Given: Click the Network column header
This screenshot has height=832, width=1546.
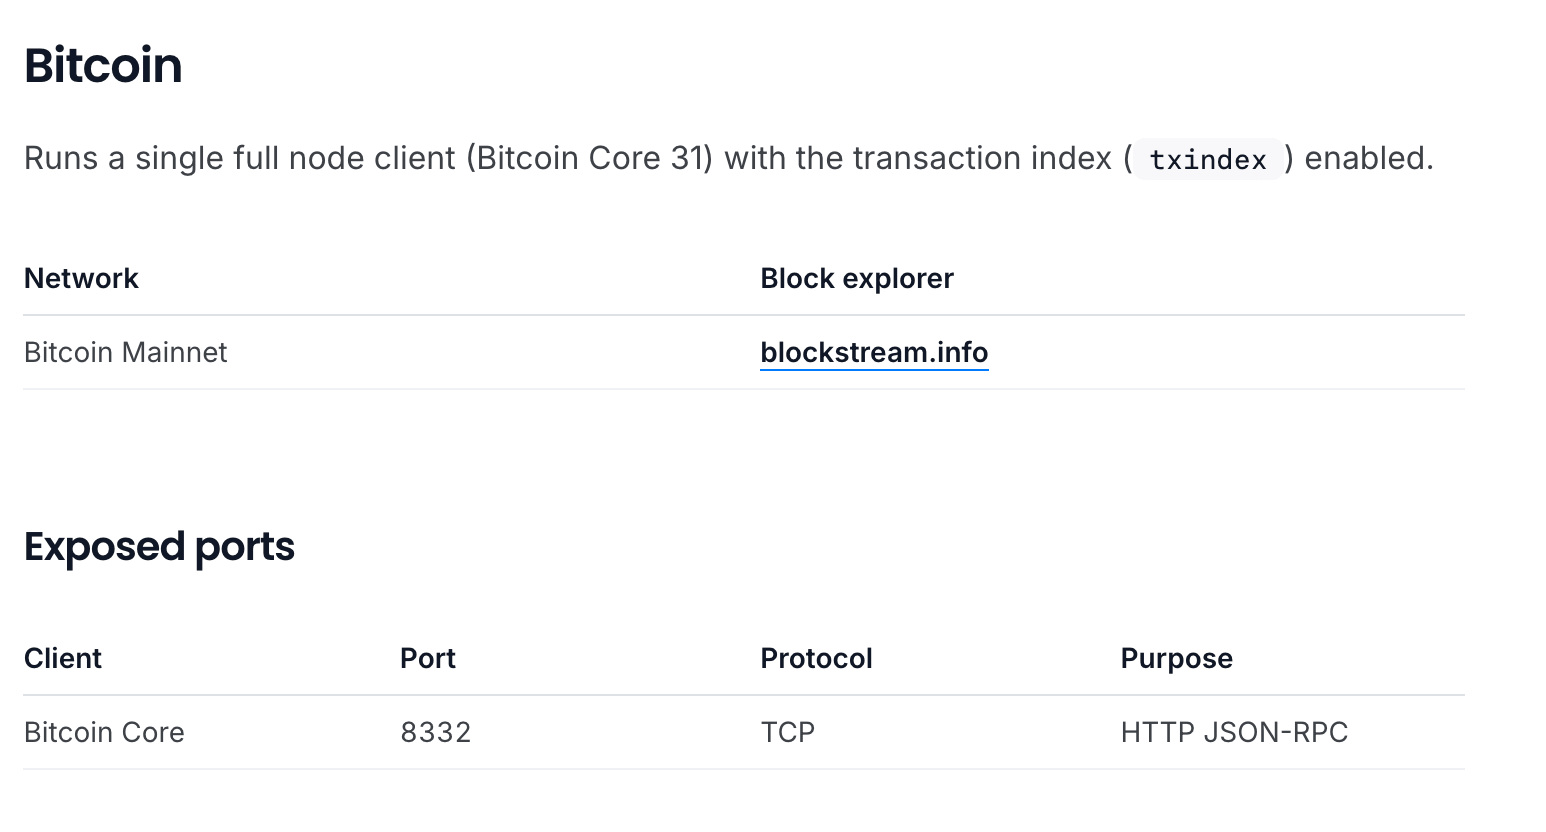Looking at the screenshot, I should (x=81, y=278).
